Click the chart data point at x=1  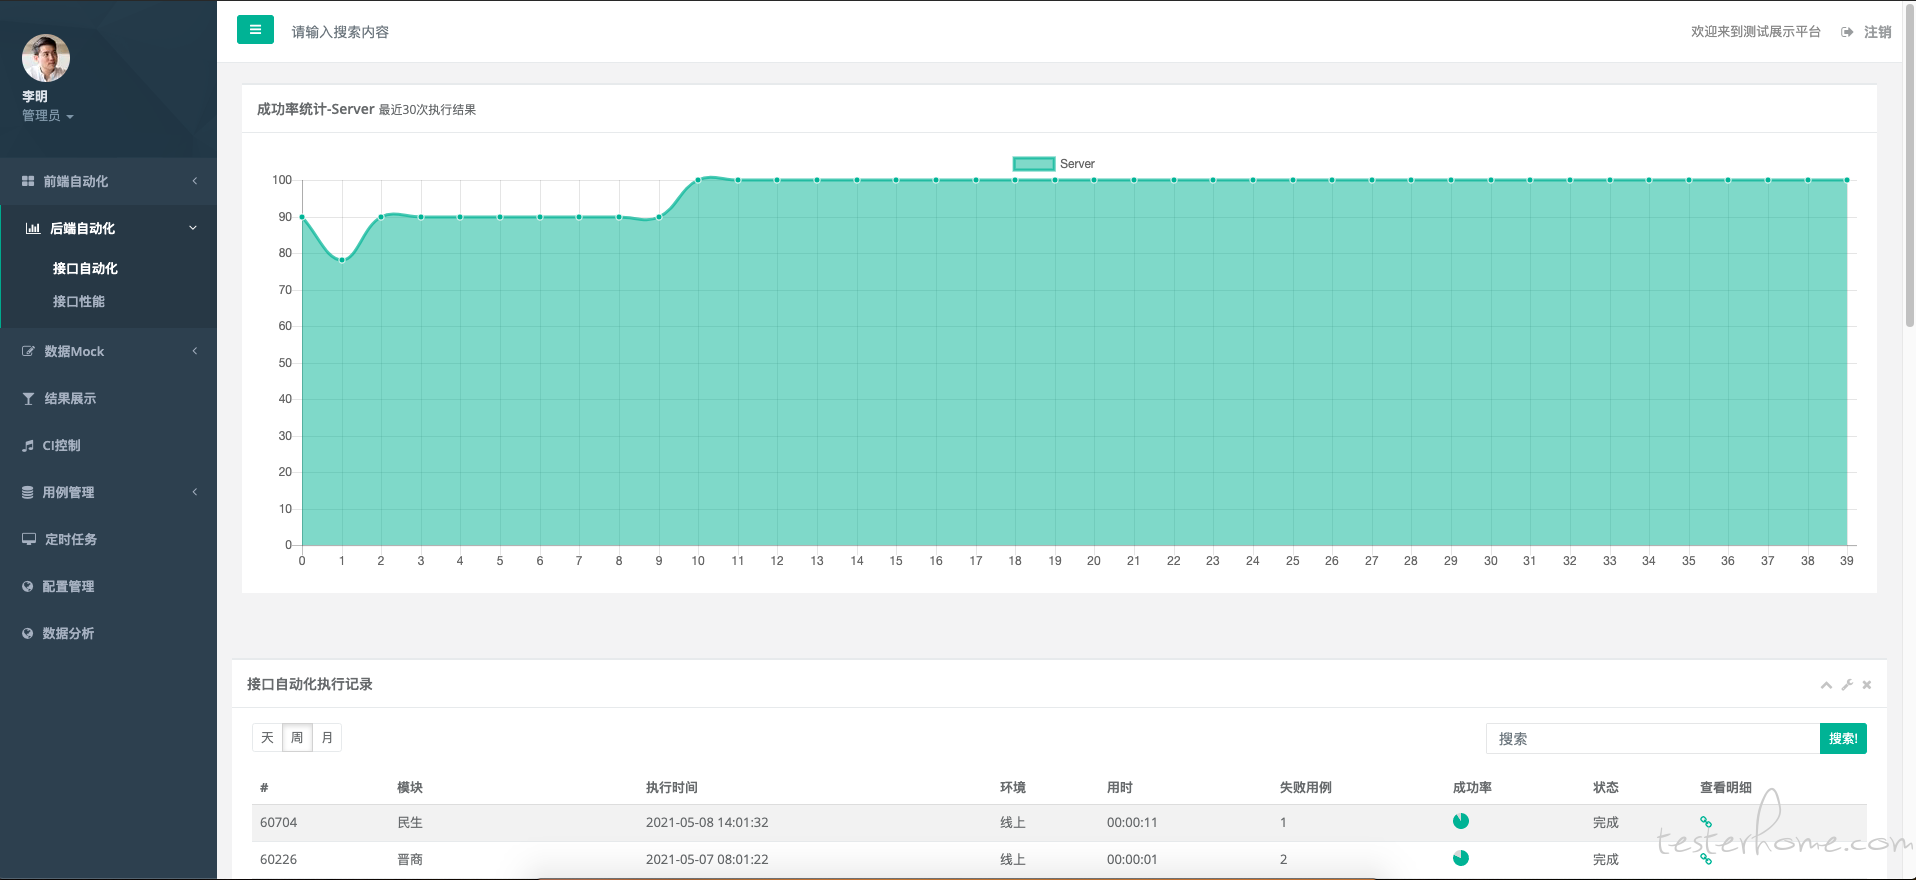point(342,260)
